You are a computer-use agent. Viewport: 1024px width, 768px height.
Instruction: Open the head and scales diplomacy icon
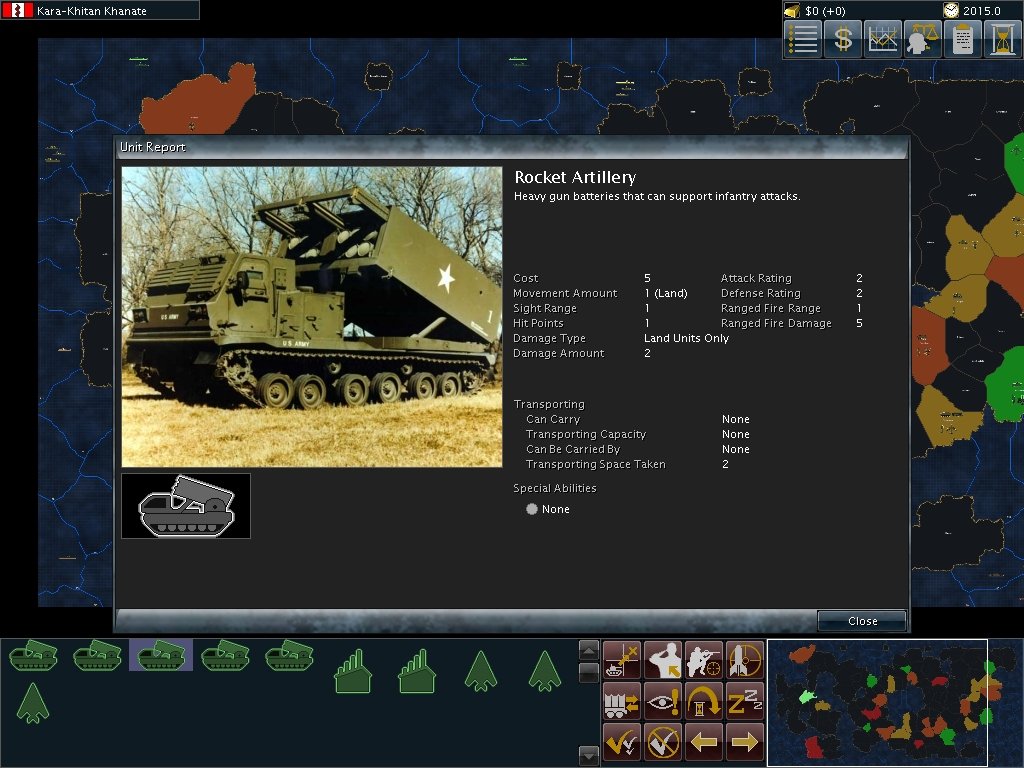click(x=923, y=39)
